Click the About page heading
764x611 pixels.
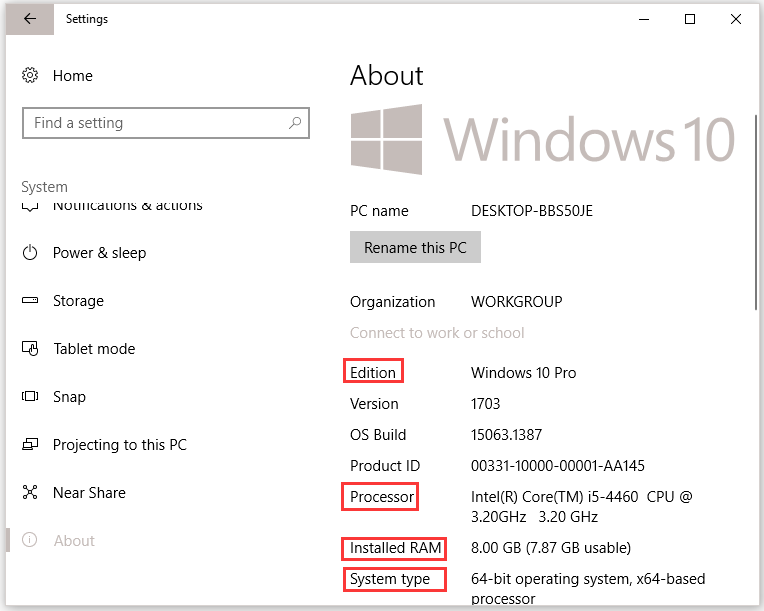pos(387,76)
